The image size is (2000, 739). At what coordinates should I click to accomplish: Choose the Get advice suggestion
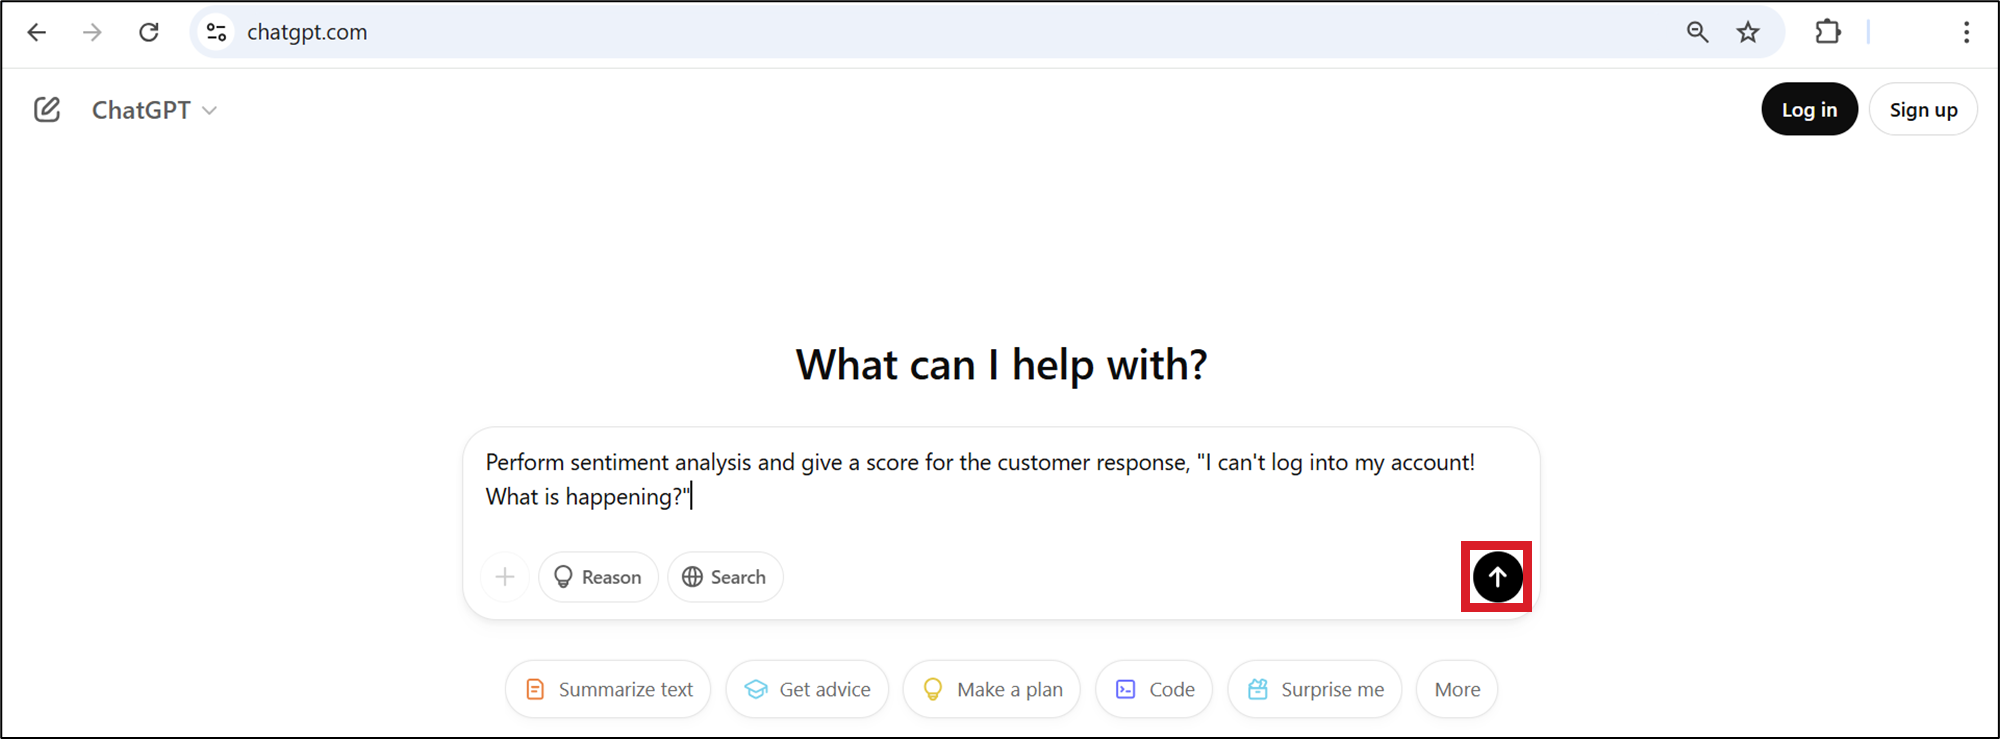tap(807, 689)
